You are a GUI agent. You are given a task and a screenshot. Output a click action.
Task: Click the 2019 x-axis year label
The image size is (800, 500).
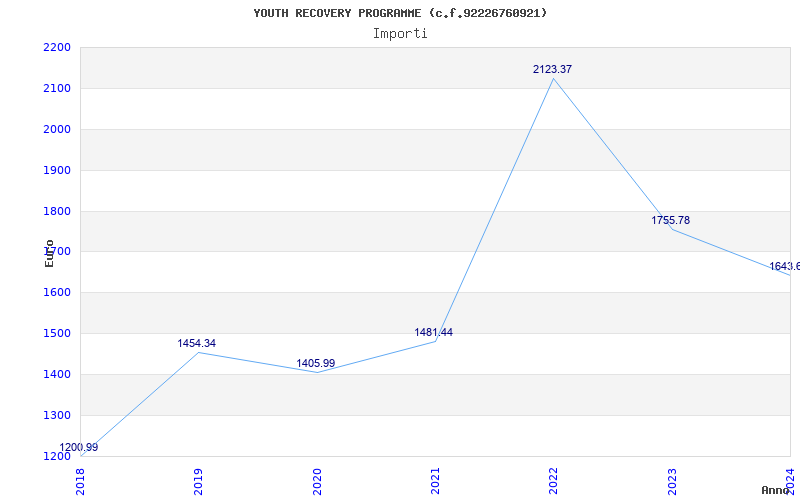click(x=198, y=482)
